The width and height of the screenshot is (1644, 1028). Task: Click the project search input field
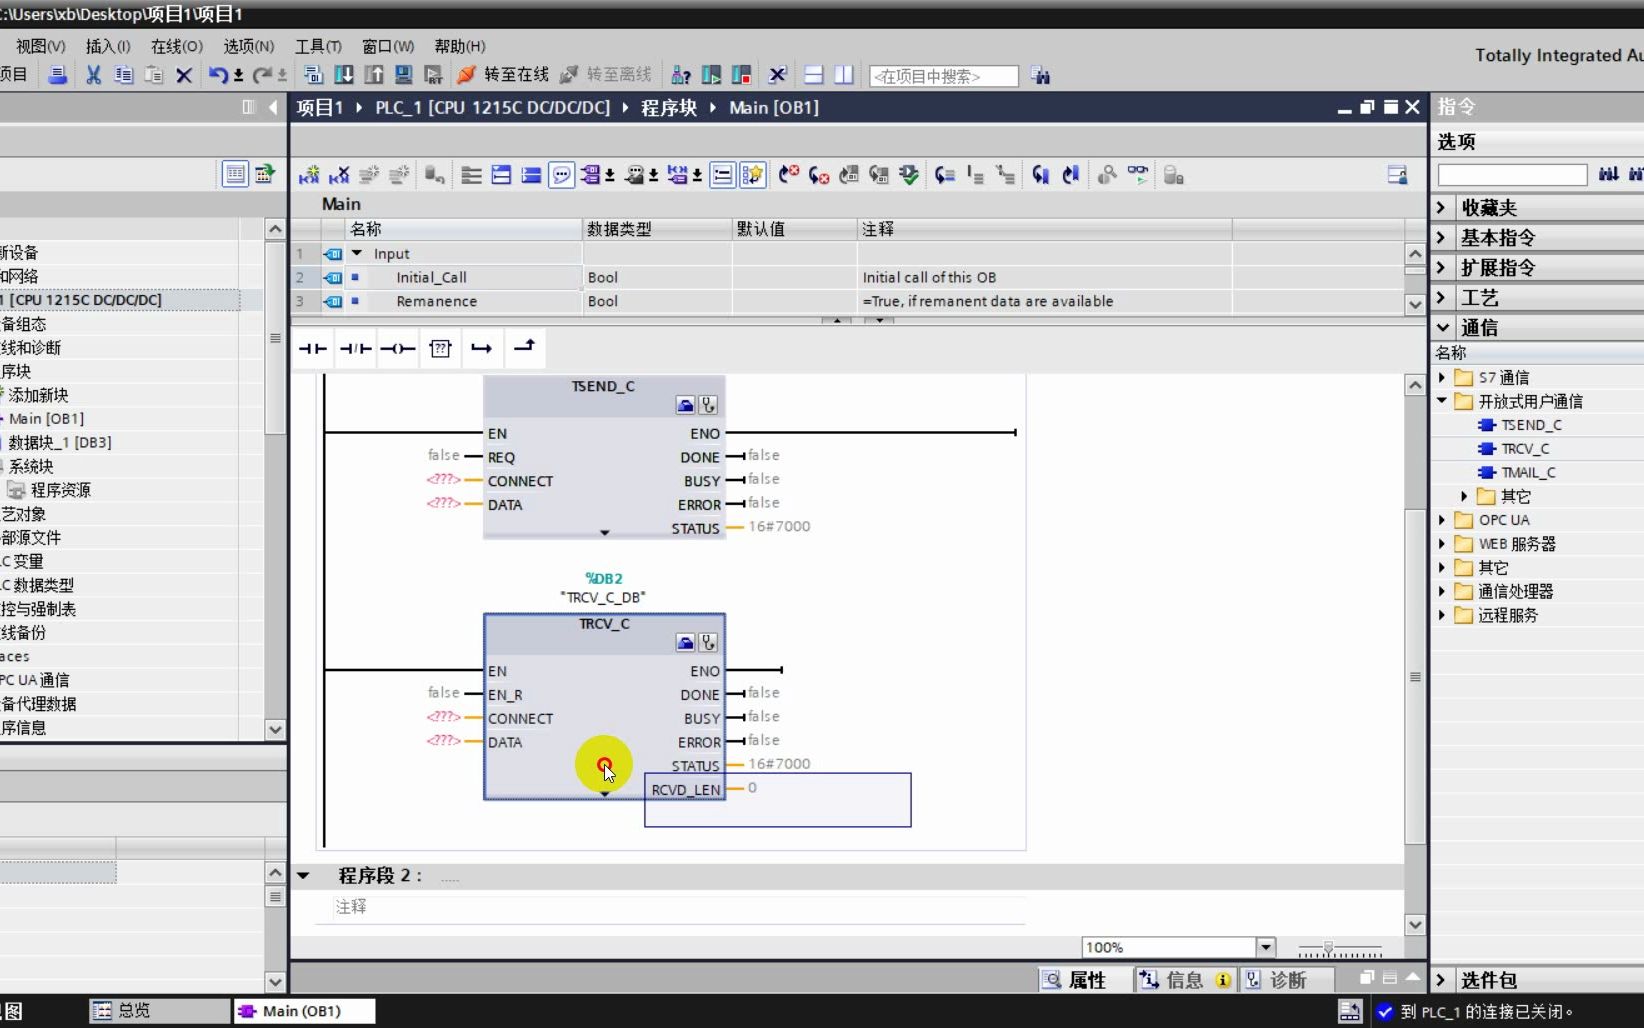click(944, 76)
